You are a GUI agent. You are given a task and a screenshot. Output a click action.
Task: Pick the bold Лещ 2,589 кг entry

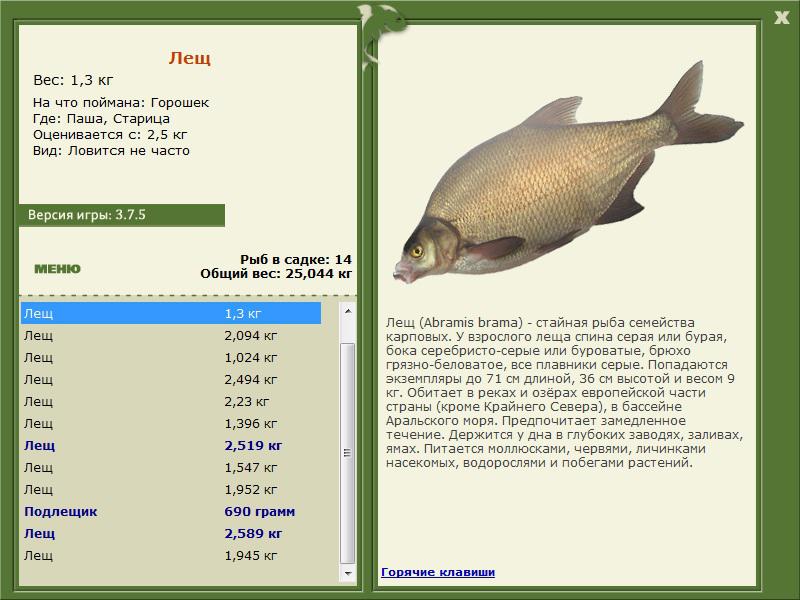(170, 534)
